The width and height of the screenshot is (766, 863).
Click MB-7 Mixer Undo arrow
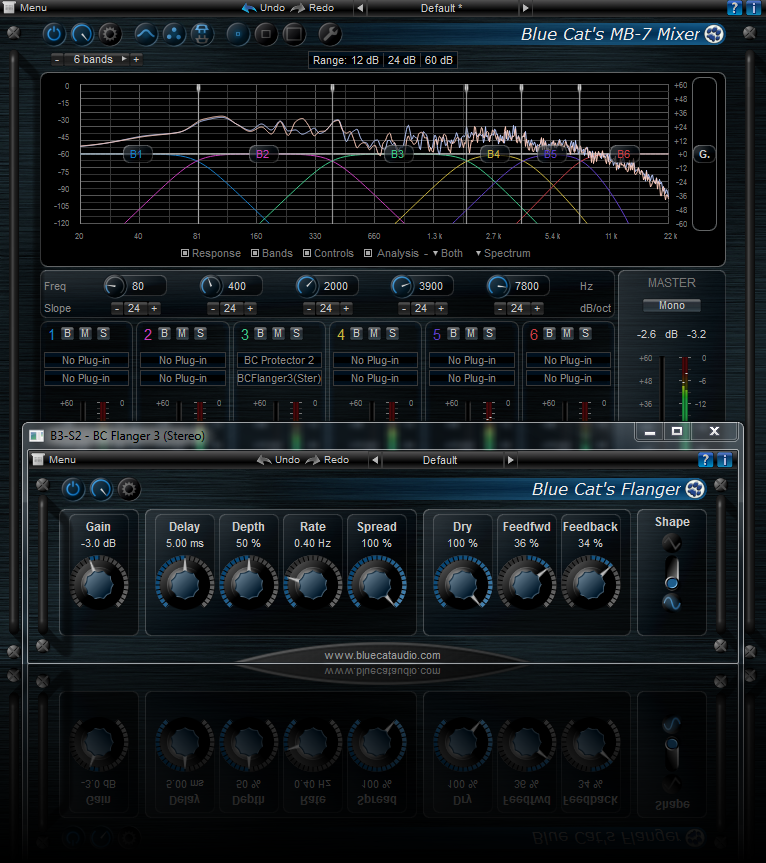tap(249, 8)
